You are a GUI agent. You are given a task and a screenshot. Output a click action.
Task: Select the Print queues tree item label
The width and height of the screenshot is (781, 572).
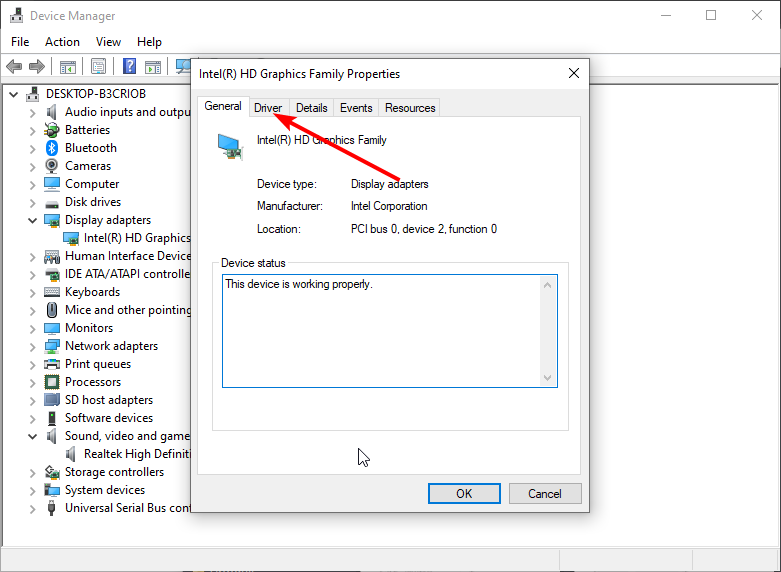[x=98, y=364]
